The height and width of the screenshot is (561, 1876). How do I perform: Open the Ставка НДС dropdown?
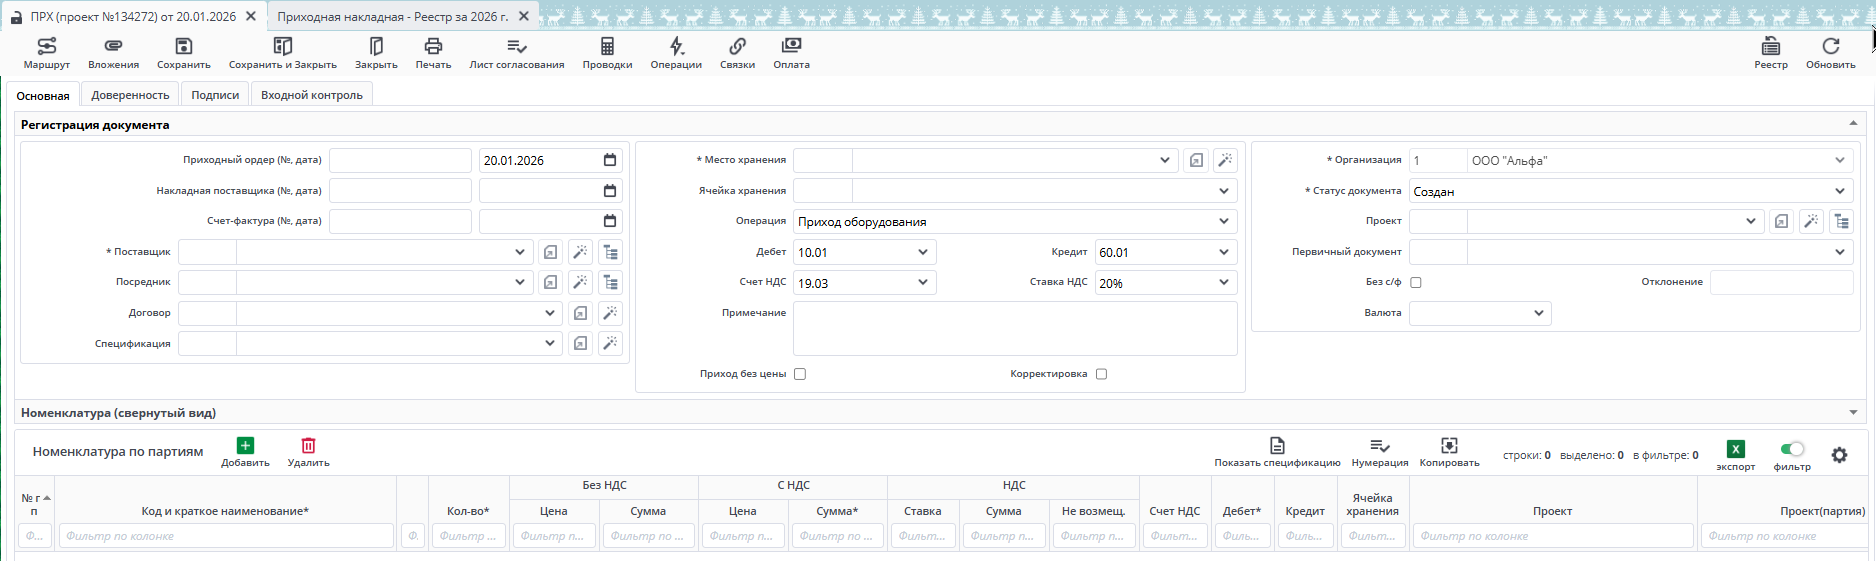click(1224, 283)
